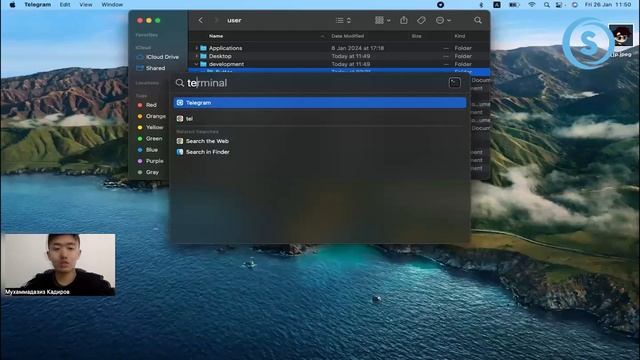The height and width of the screenshot is (360, 640).
Task: Open the View menu
Action: pos(86,4)
